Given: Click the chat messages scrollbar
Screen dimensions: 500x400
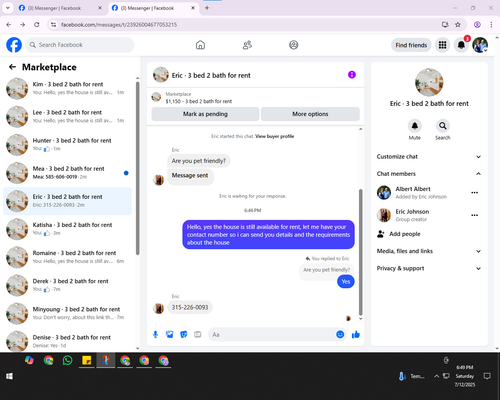Looking at the screenshot, I should [x=360, y=252].
